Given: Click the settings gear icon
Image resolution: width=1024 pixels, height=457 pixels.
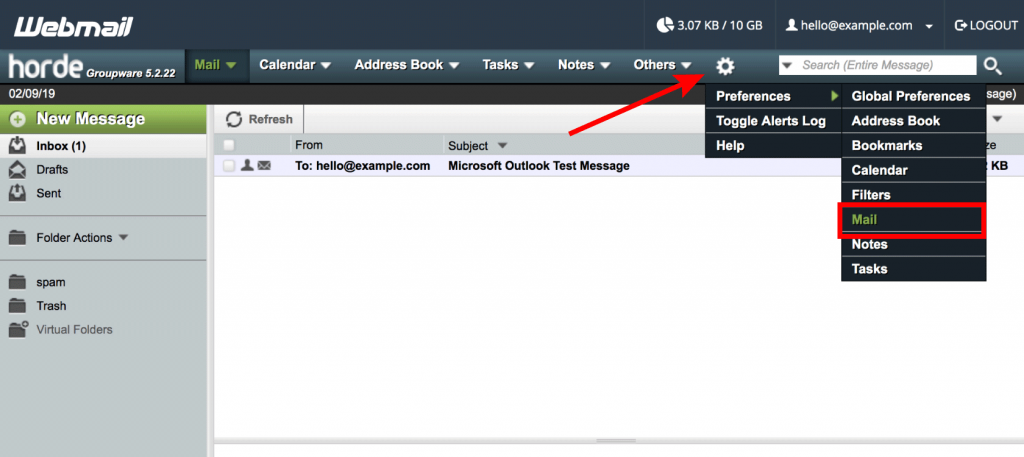Looking at the screenshot, I should [725, 66].
